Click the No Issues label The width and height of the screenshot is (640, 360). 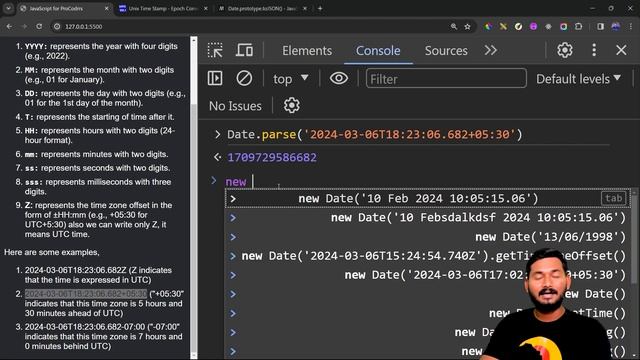(235, 106)
